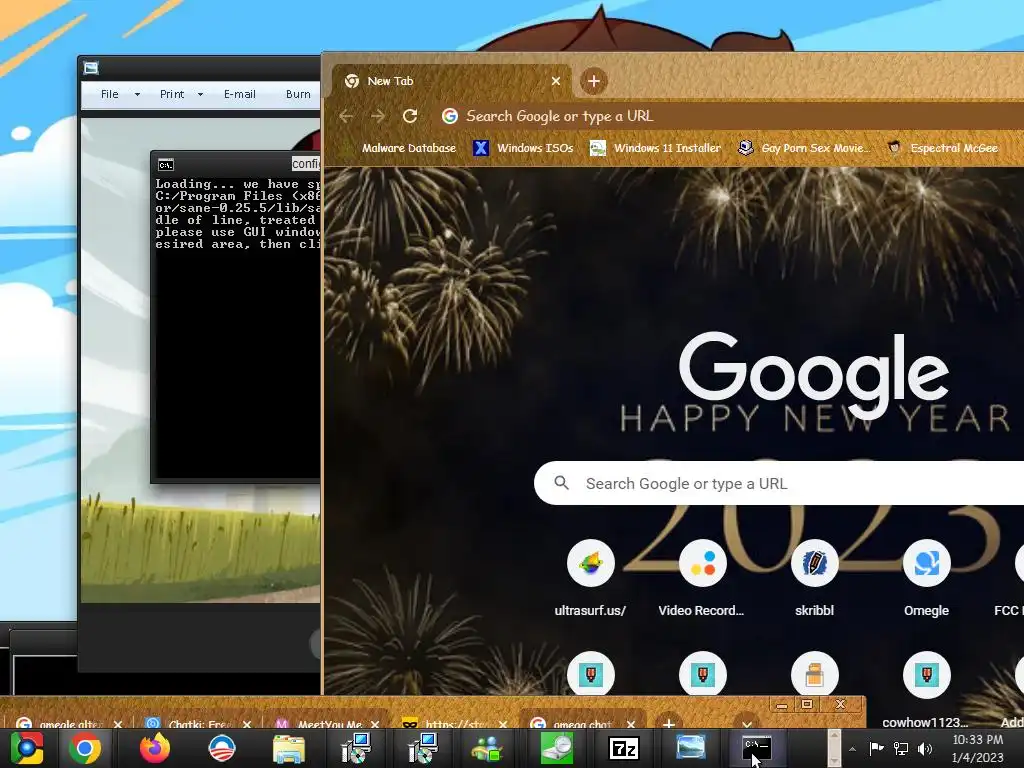Viewport: 1024px width, 768px height.
Task: Expand the Print menu in the photo viewer
Action: pyautogui.click(x=181, y=94)
